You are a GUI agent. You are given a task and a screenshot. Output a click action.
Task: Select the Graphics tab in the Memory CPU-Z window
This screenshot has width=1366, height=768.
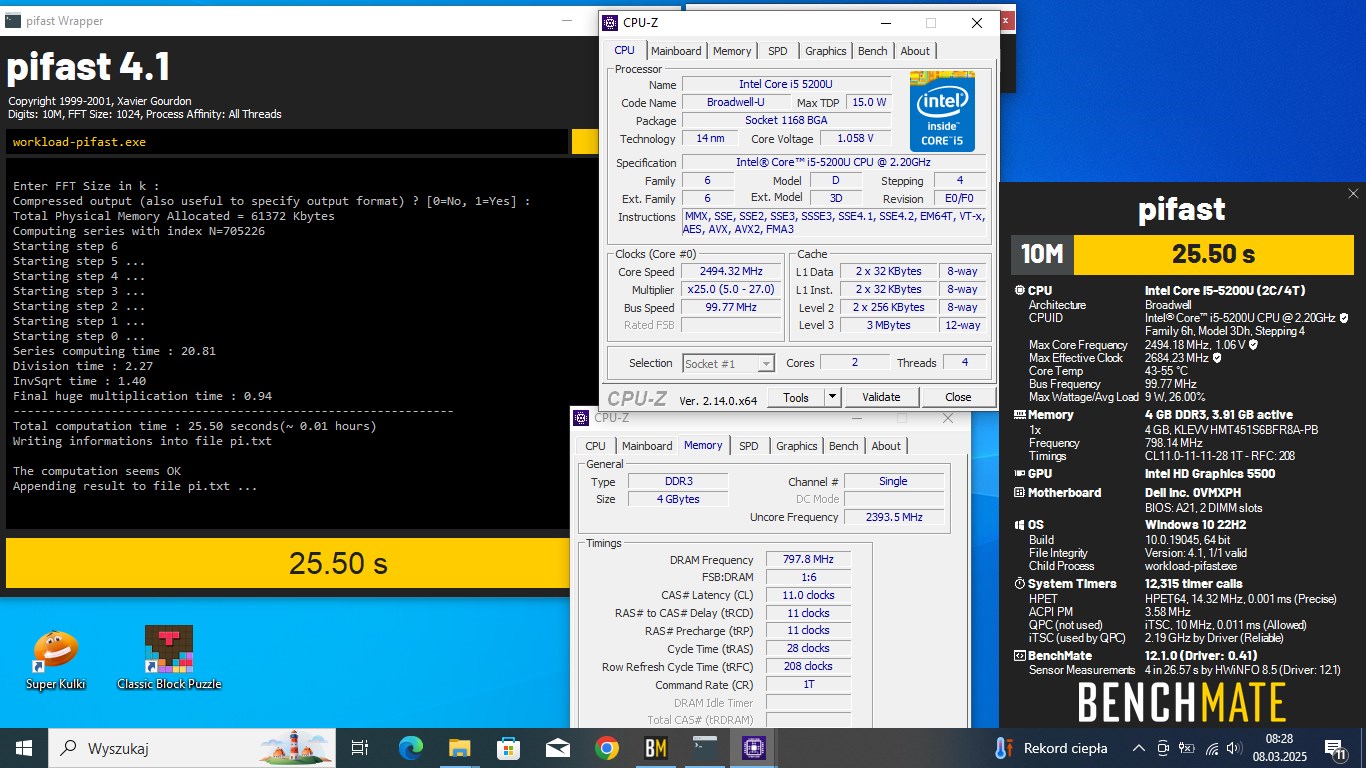(x=796, y=446)
